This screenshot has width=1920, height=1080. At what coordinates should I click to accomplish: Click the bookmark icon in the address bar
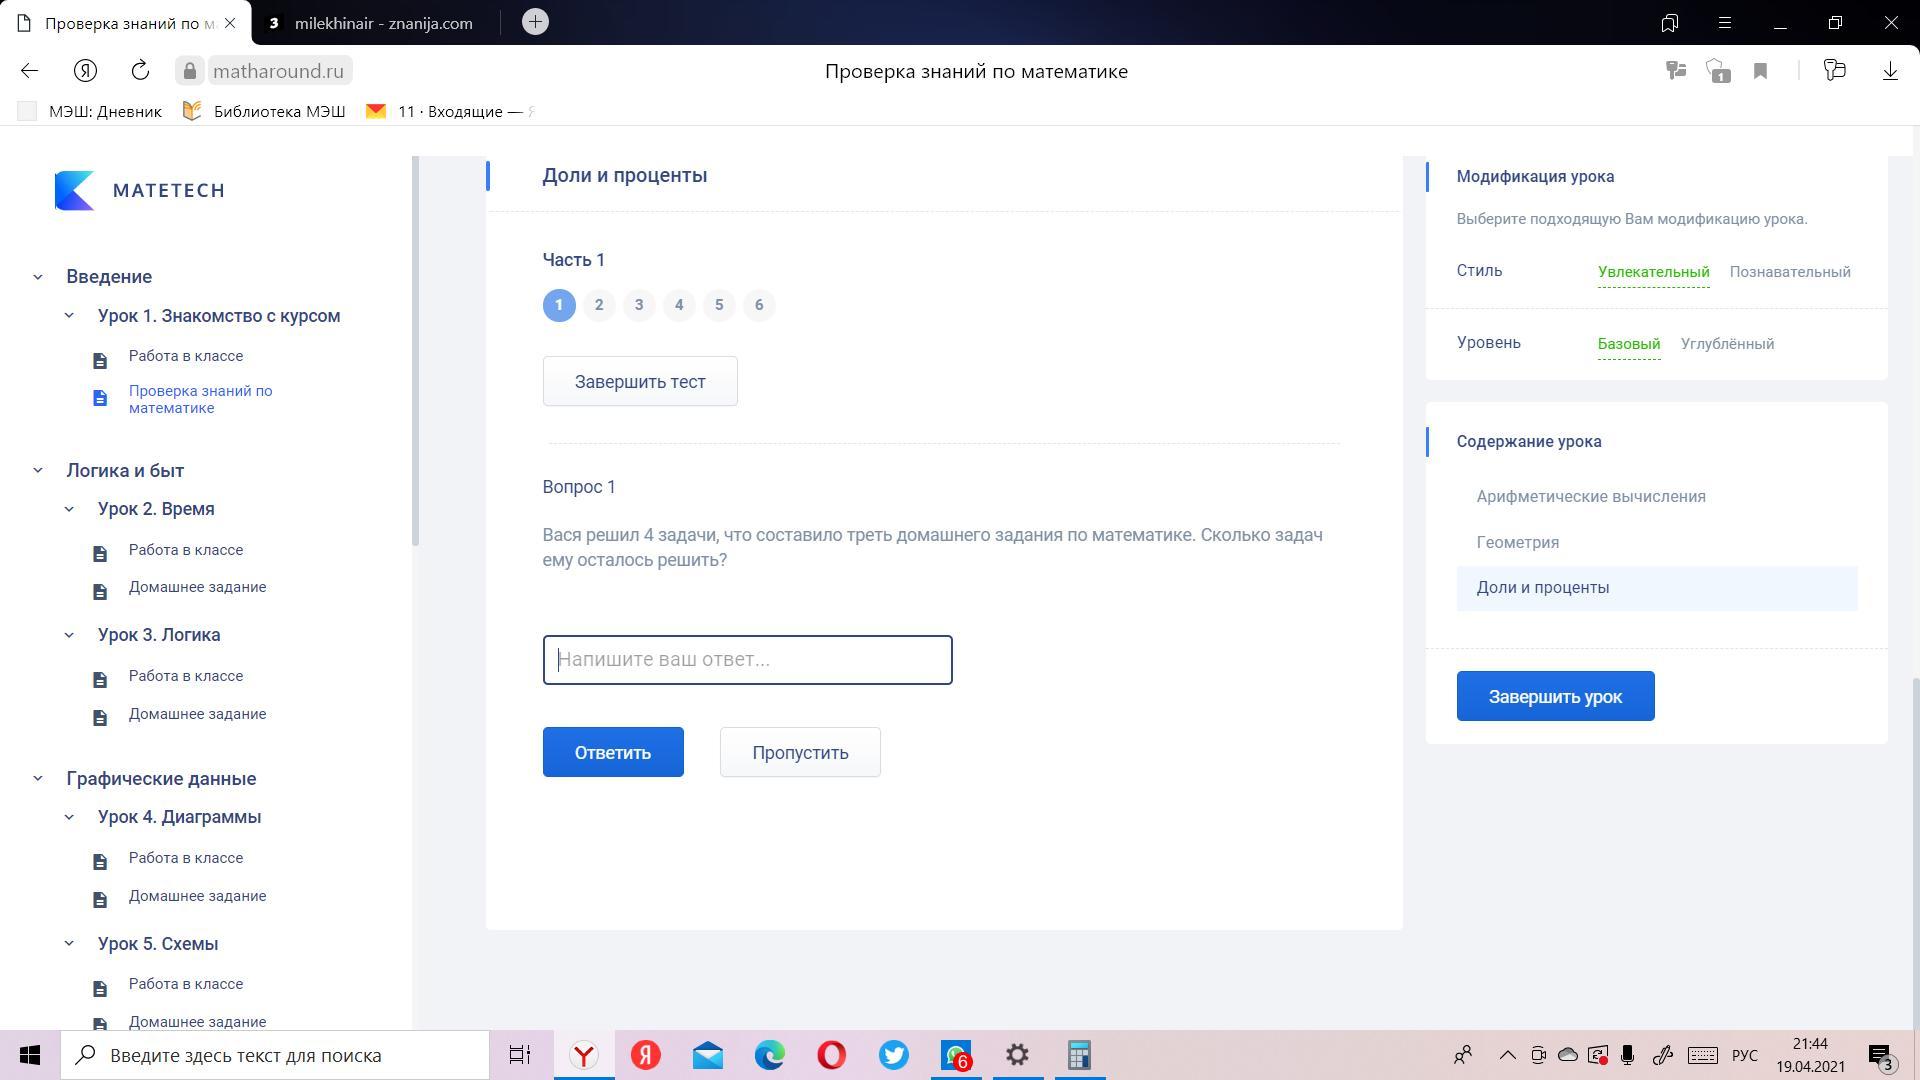pyautogui.click(x=1760, y=71)
